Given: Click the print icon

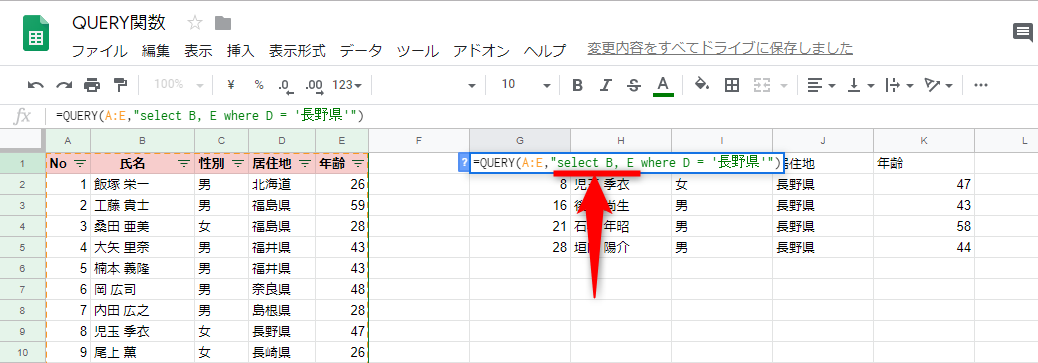Looking at the screenshot, I should click(x=91, y=85).
